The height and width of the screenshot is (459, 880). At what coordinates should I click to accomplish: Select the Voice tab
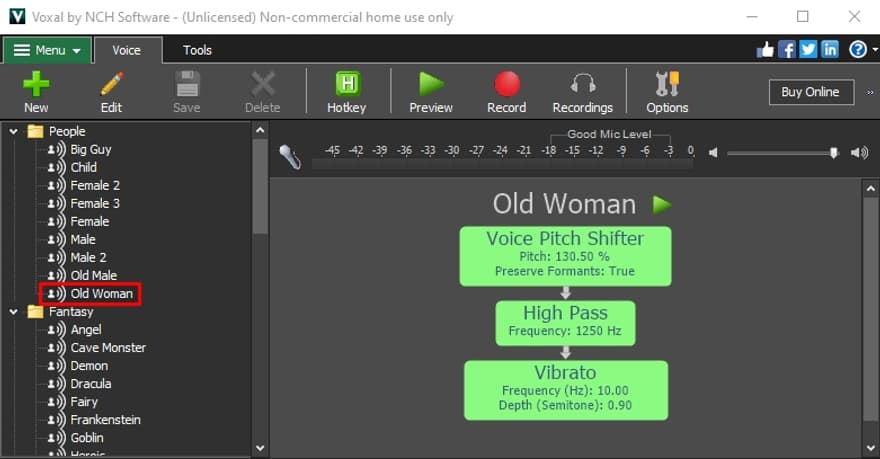click(127, 50)
